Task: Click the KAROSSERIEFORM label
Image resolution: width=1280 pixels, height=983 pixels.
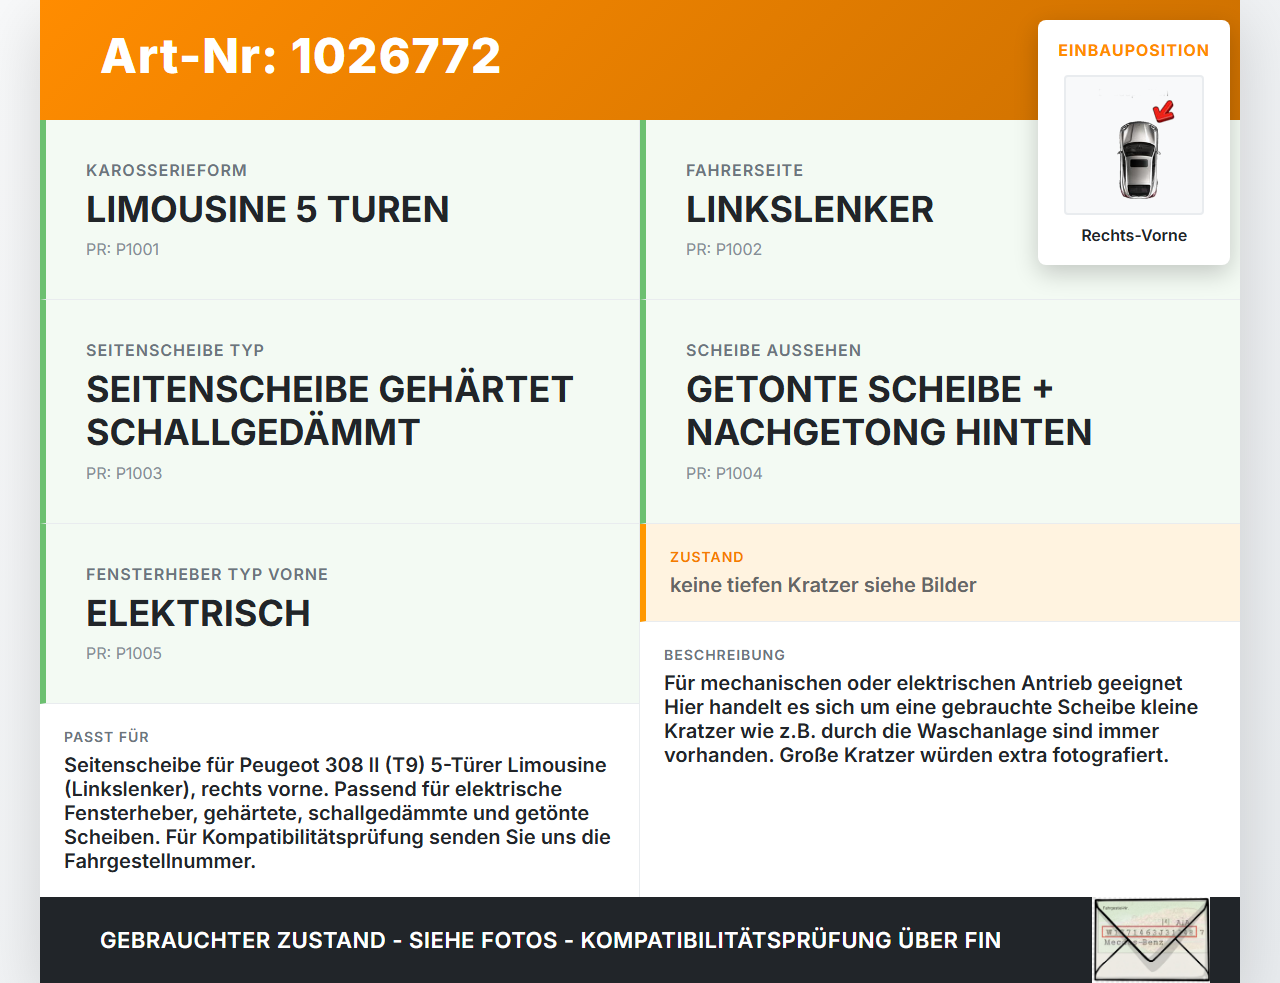Action: 166,170
